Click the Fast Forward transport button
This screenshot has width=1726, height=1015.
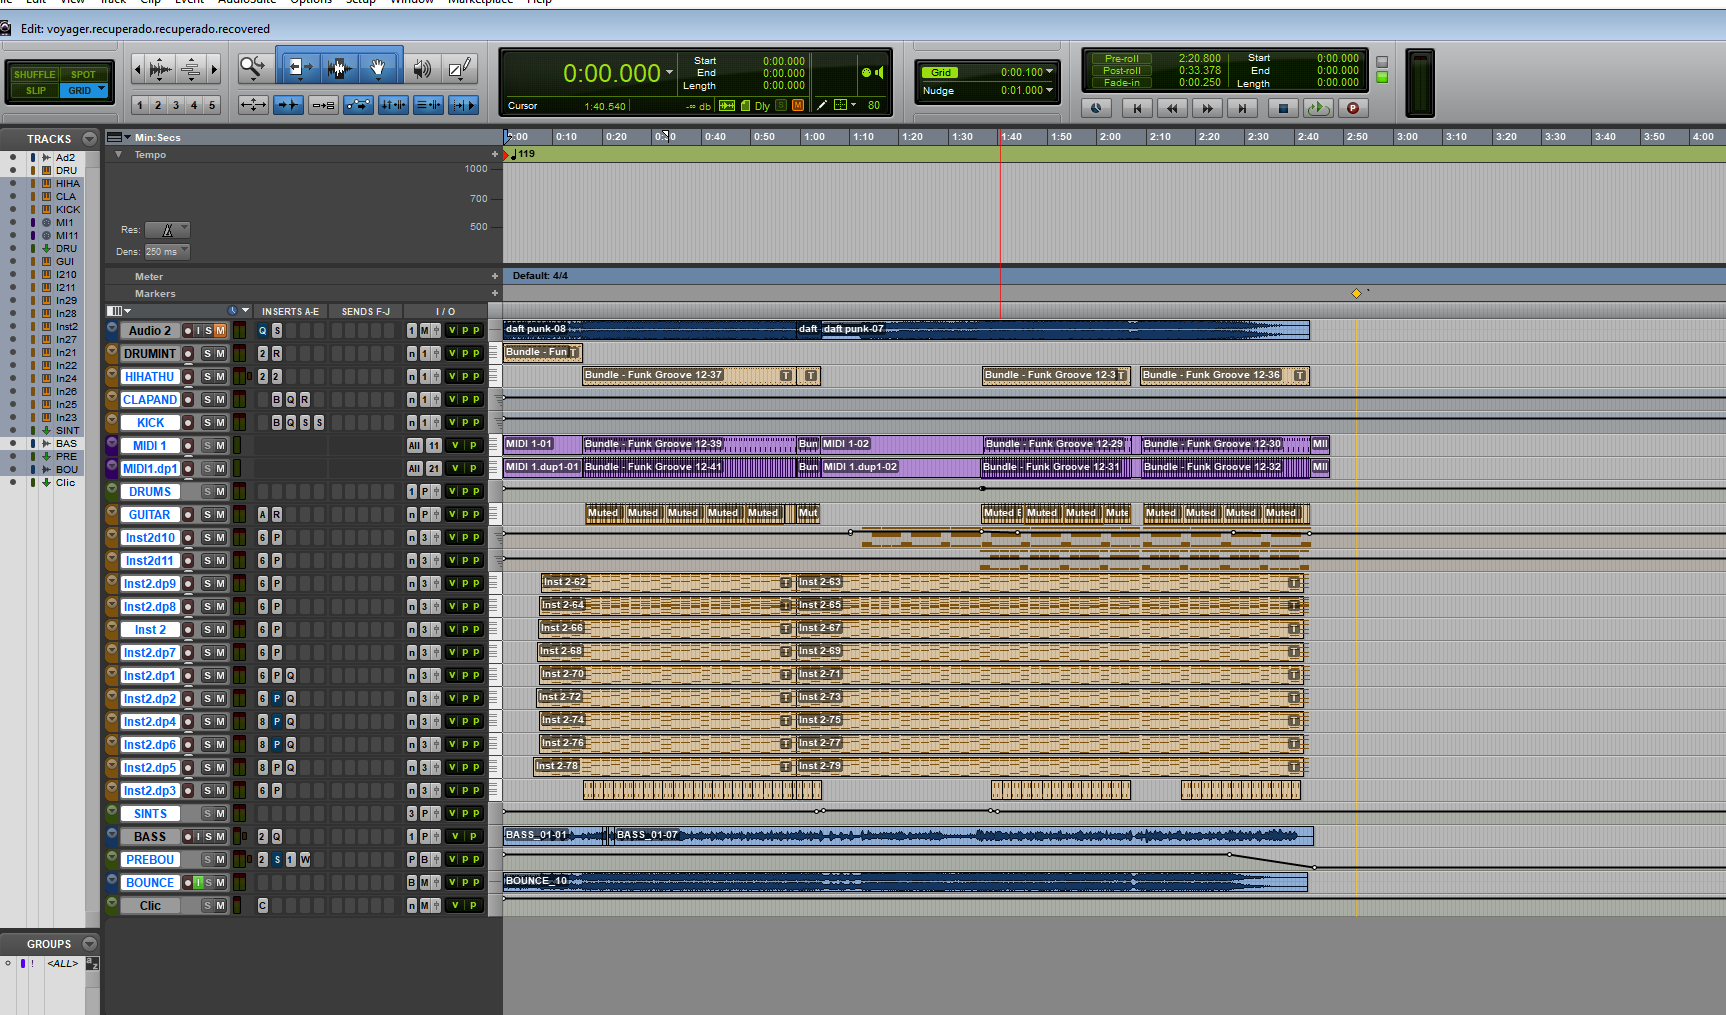click(x=1207, y=108)
